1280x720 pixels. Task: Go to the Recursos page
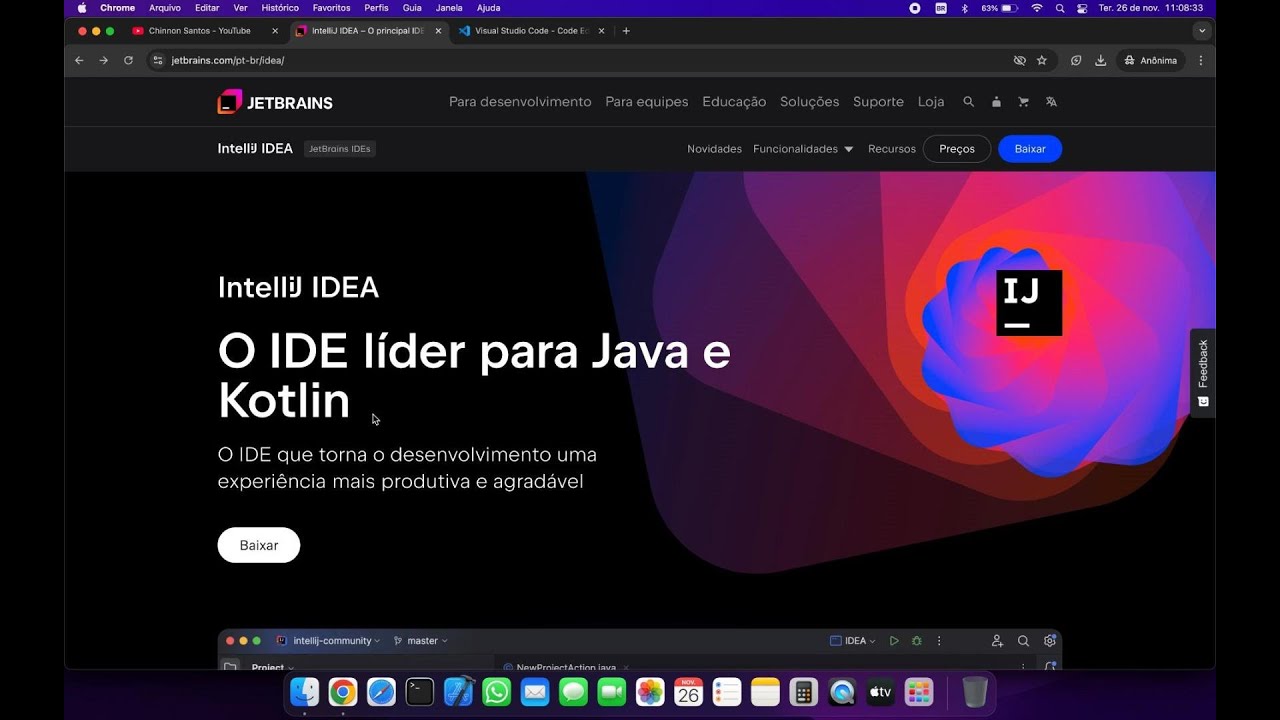coord(892,149)
